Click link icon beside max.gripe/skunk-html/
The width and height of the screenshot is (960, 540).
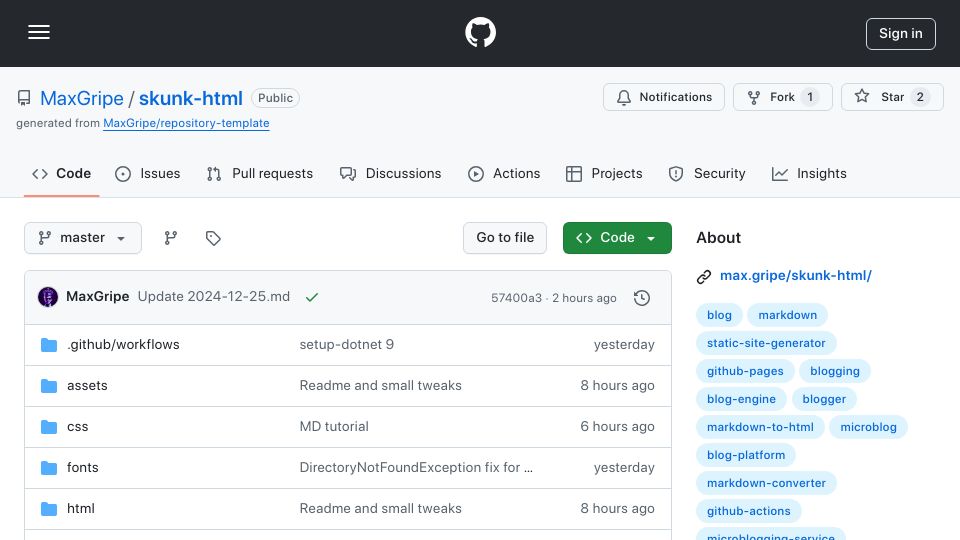point(704,277)
